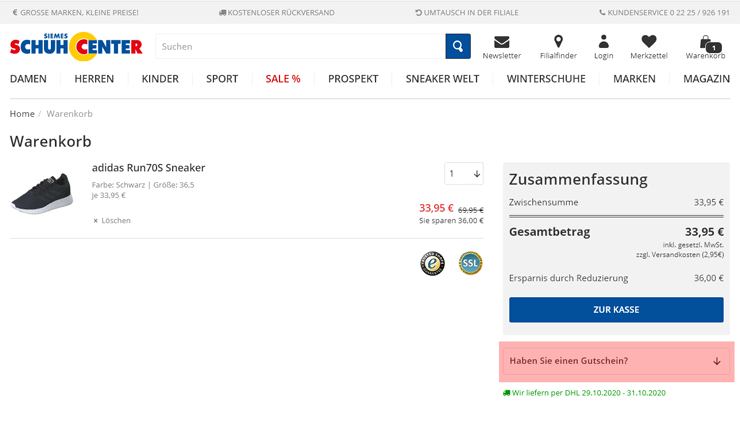Click the Wir liefern per DHL delivery note

click(x=589, y=393)
